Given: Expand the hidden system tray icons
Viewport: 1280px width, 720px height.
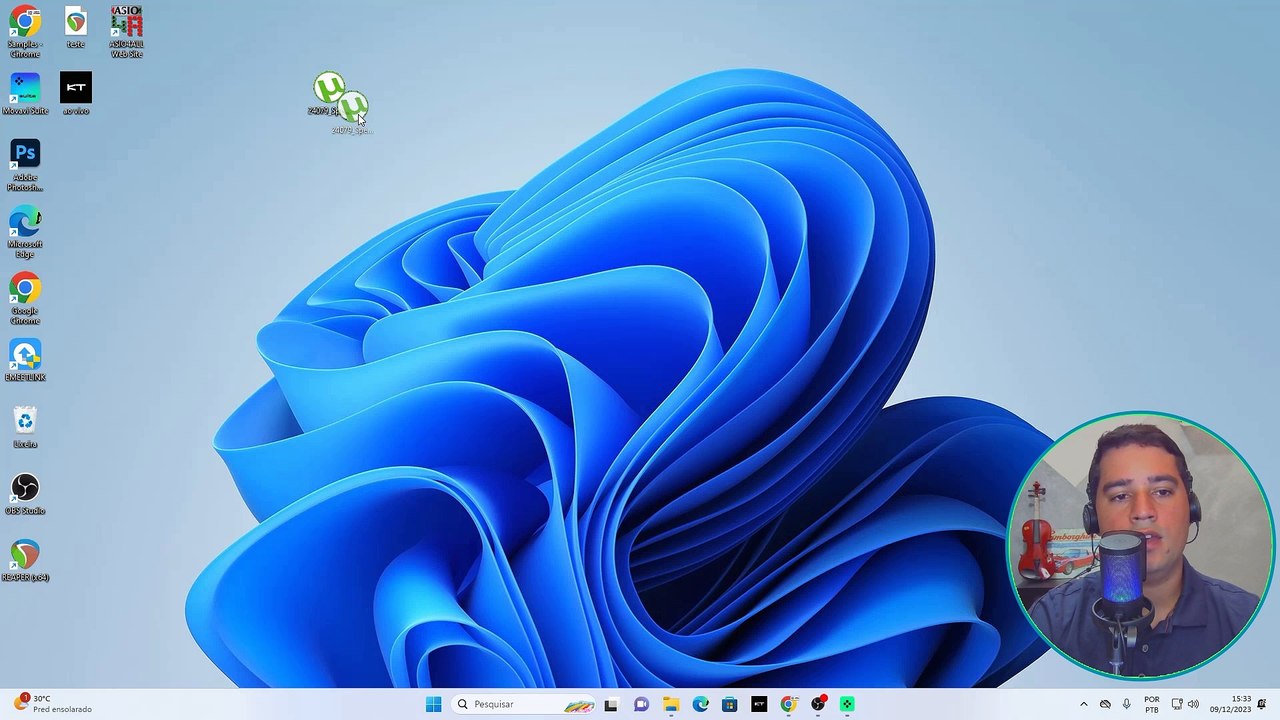Looking at the screenshot, I should (1083, 704).
